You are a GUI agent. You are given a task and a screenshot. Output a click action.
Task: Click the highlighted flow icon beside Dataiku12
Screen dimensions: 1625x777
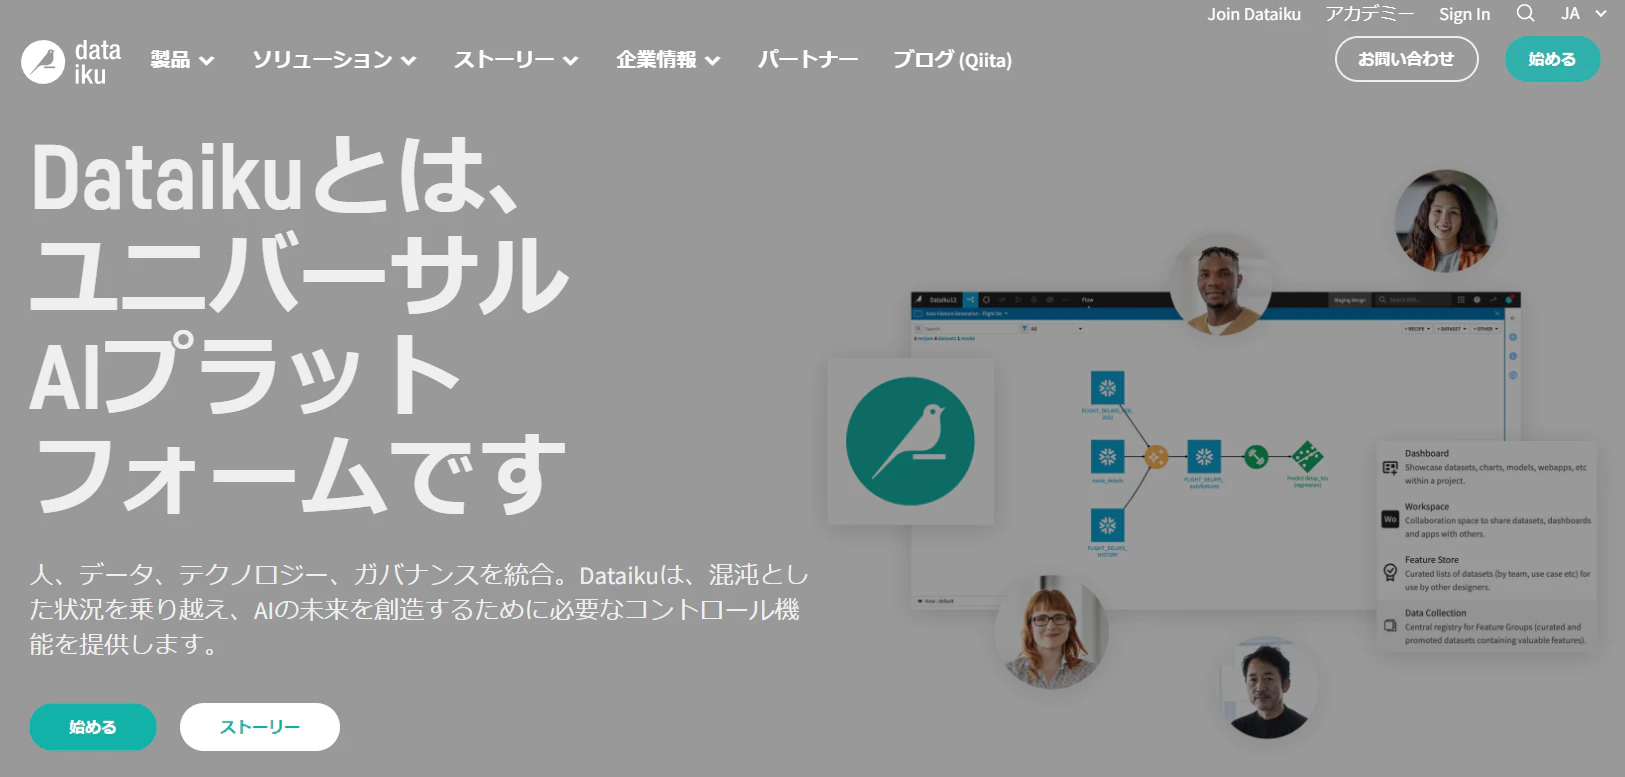(970, 300)
